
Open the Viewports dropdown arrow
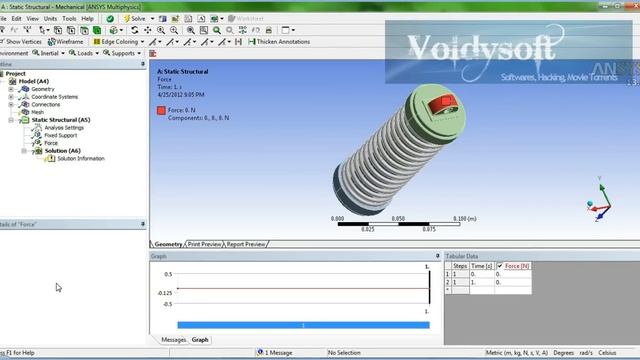(293, 30)
